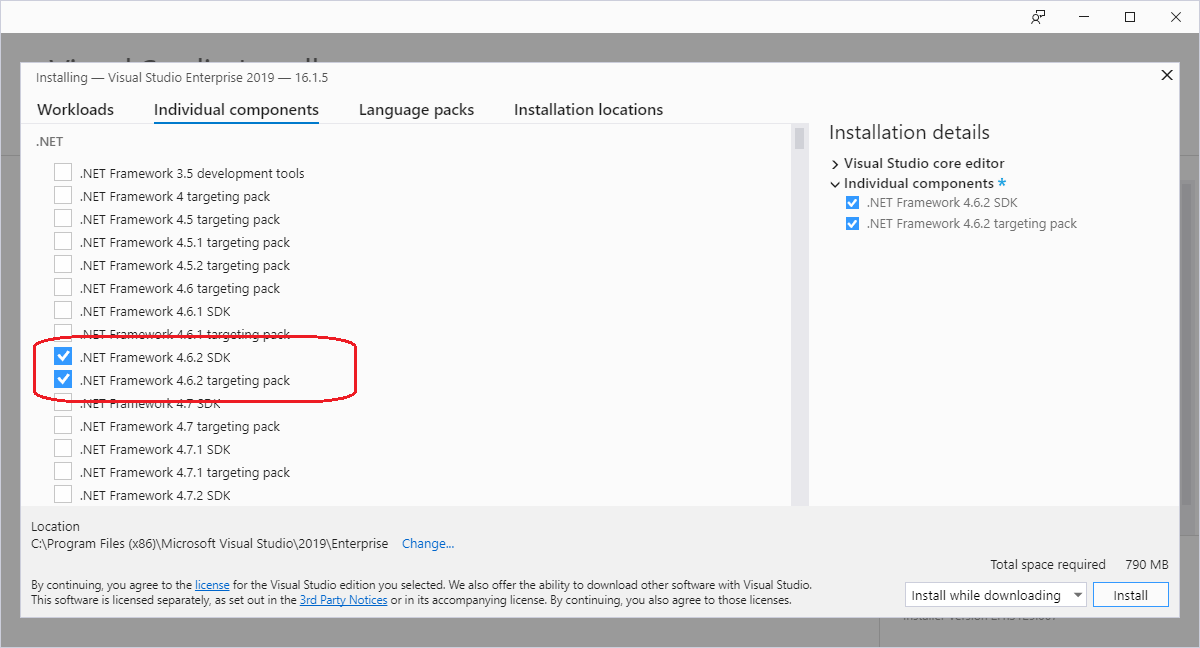Tick .NET Framework 4.6 targeting pack
Image resolution: width=1200 pixels, height=648 pixels.
coord(63,287)
